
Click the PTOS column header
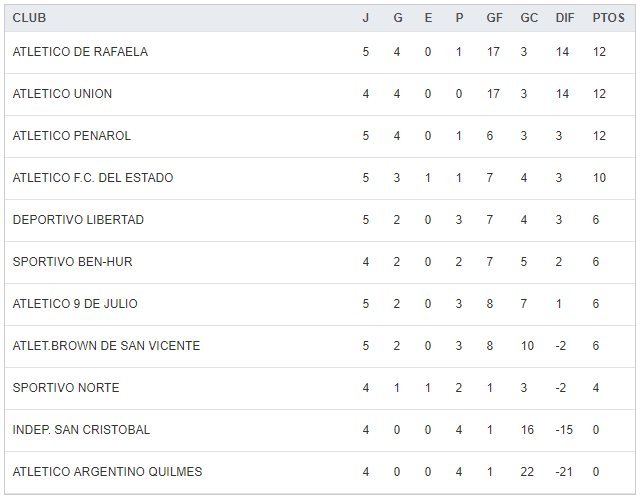(606, 18)
